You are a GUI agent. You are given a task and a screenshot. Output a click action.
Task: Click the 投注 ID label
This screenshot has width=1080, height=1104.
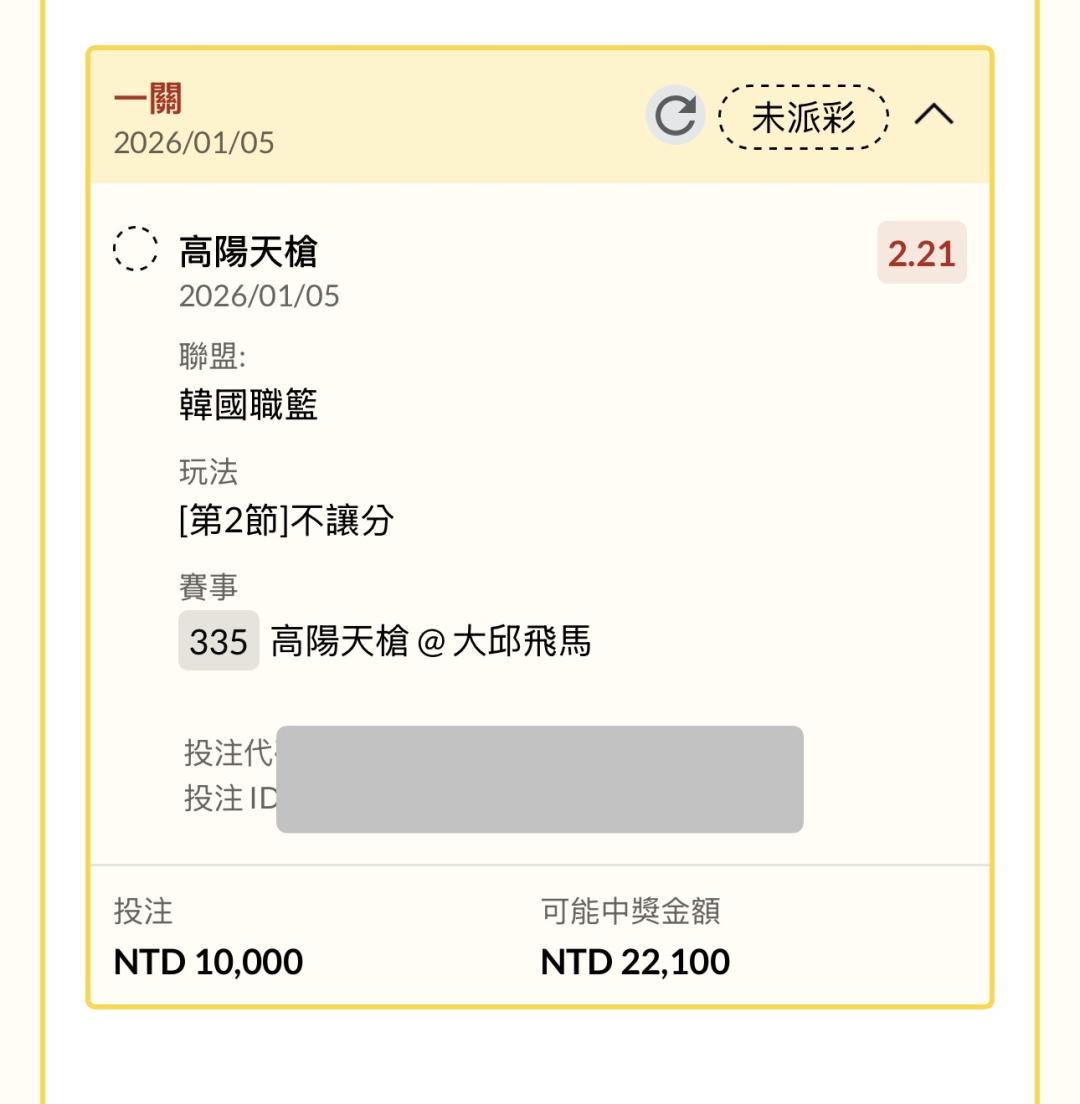230,799
